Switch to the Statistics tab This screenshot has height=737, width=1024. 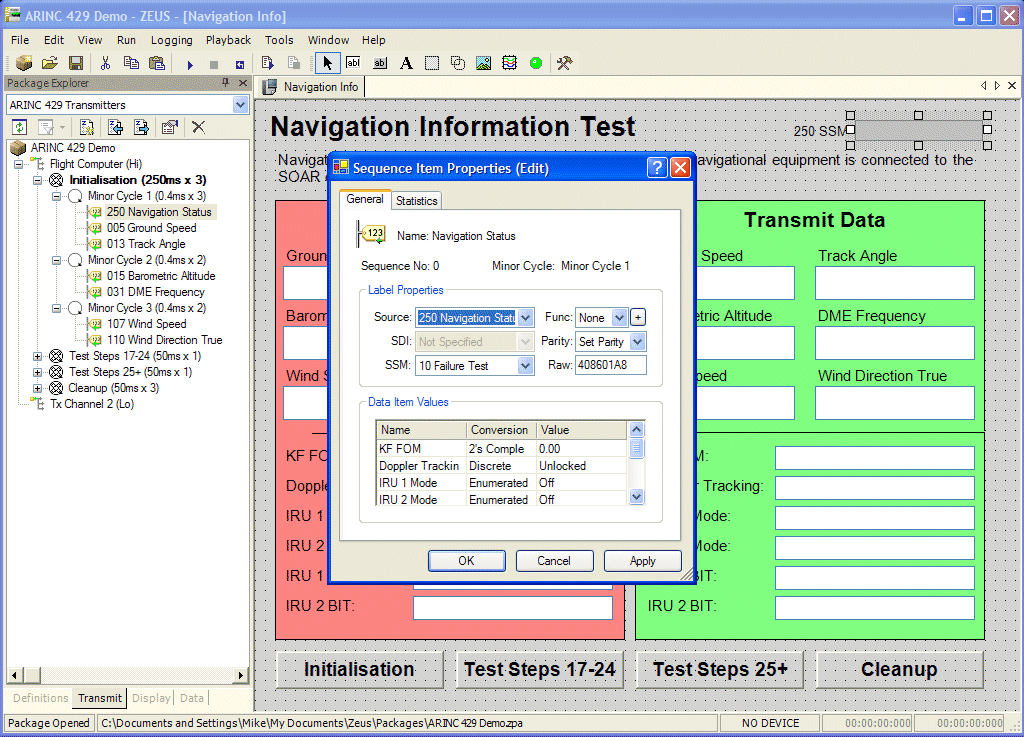[x=417, y=200]
